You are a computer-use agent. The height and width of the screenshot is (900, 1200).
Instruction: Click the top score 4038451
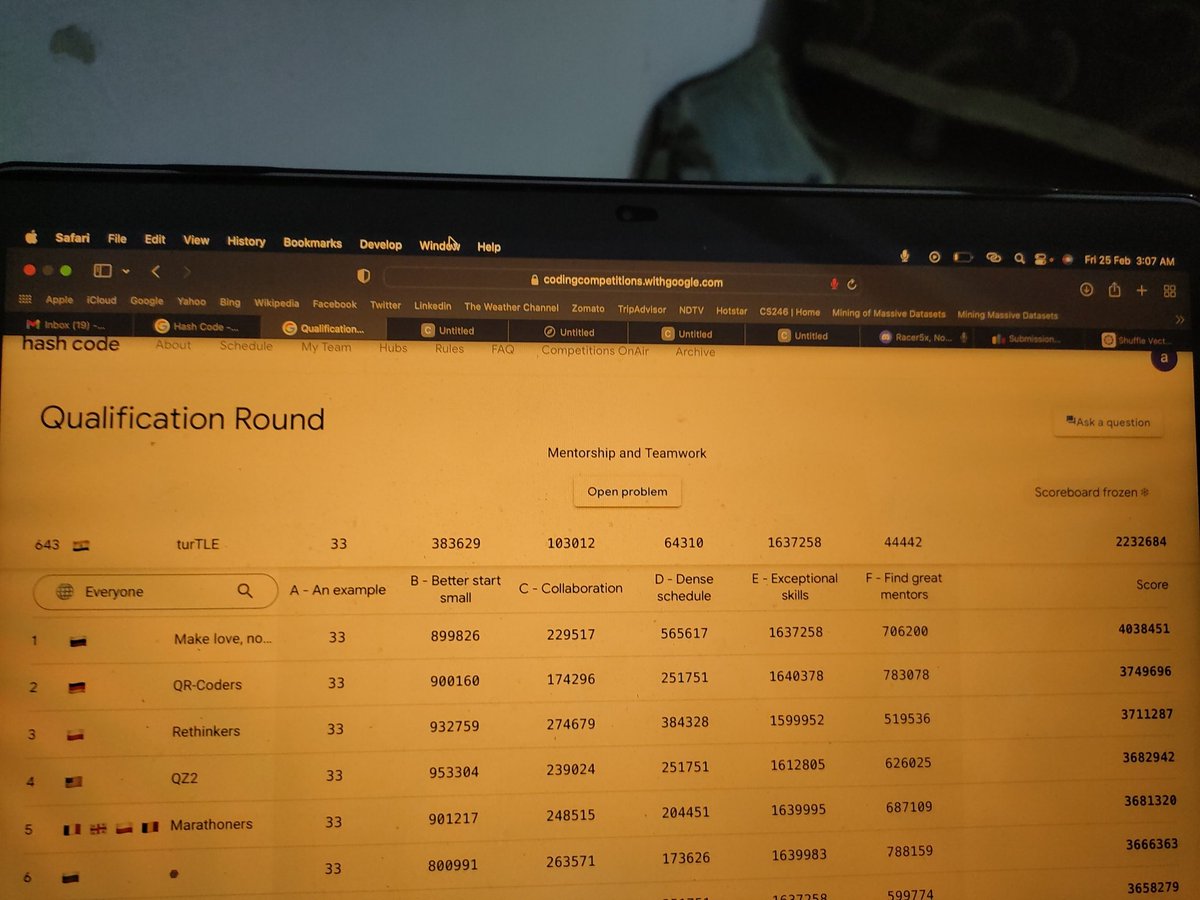pyautogui.click(x=1144, y=630)
